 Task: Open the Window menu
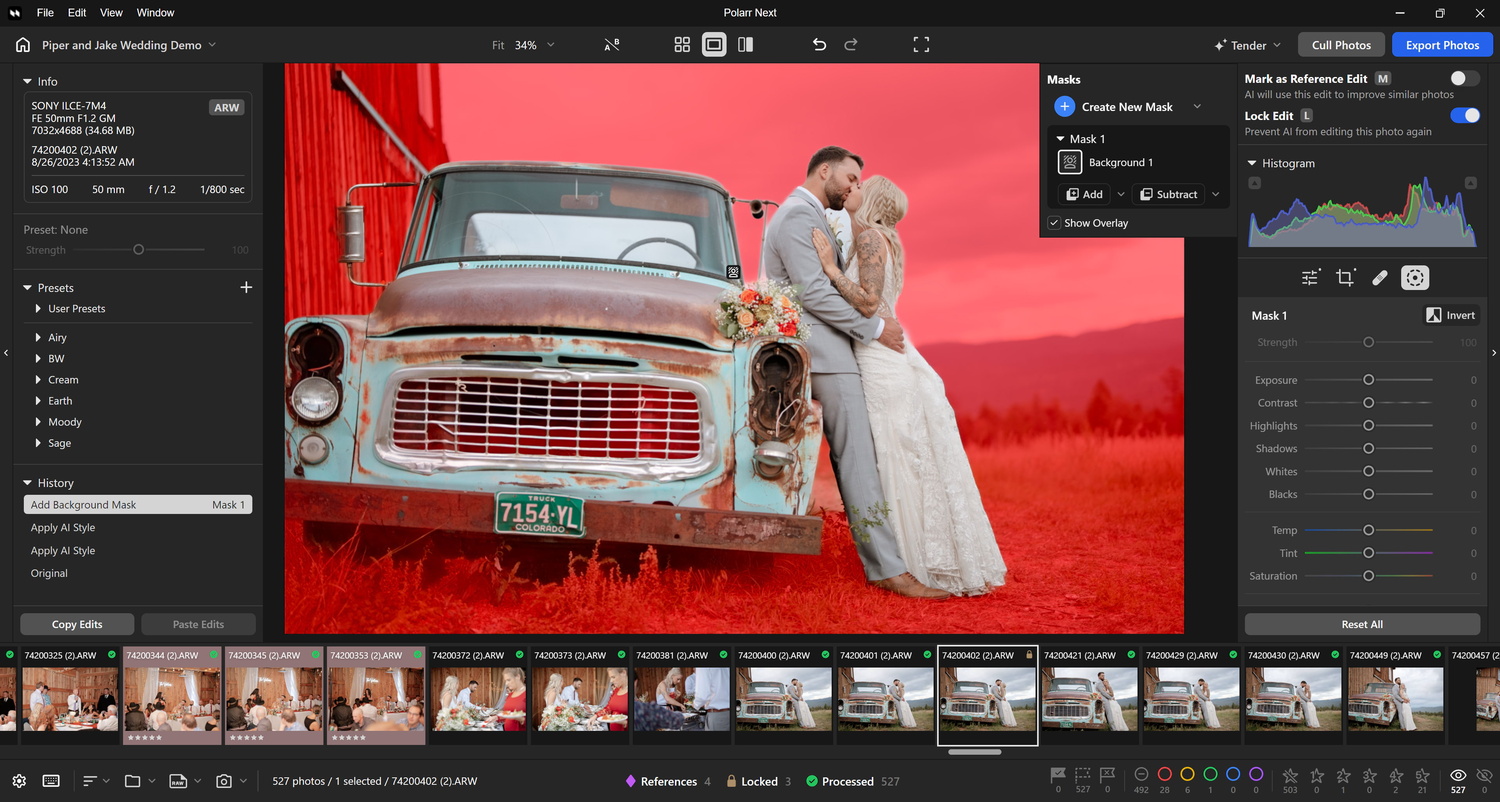155,13
